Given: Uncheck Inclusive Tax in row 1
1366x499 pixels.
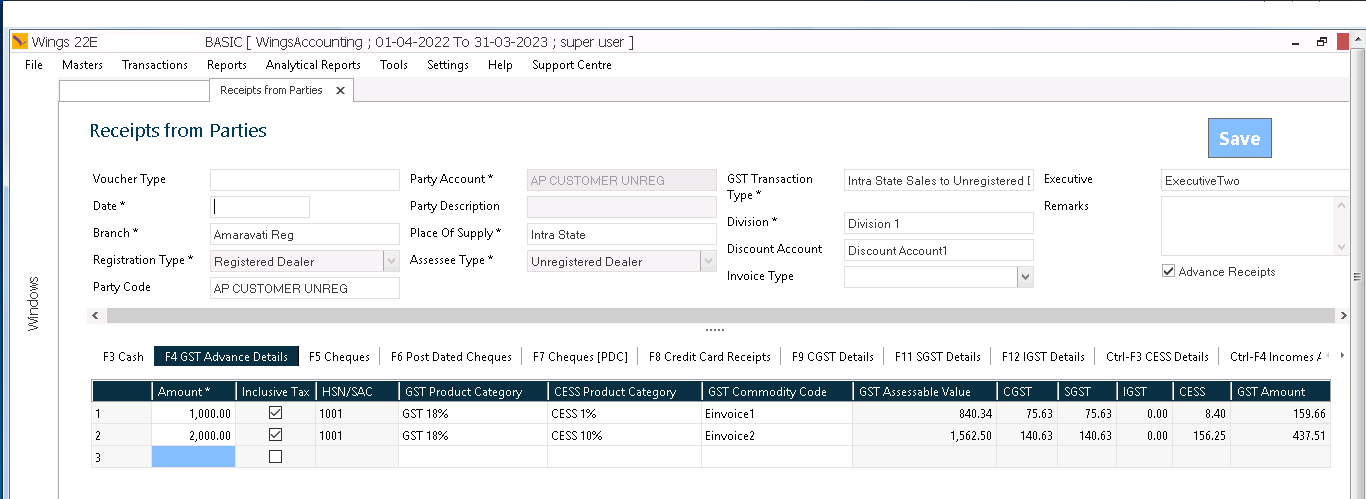Looking at the screenshot, I should tap(276, 412).
